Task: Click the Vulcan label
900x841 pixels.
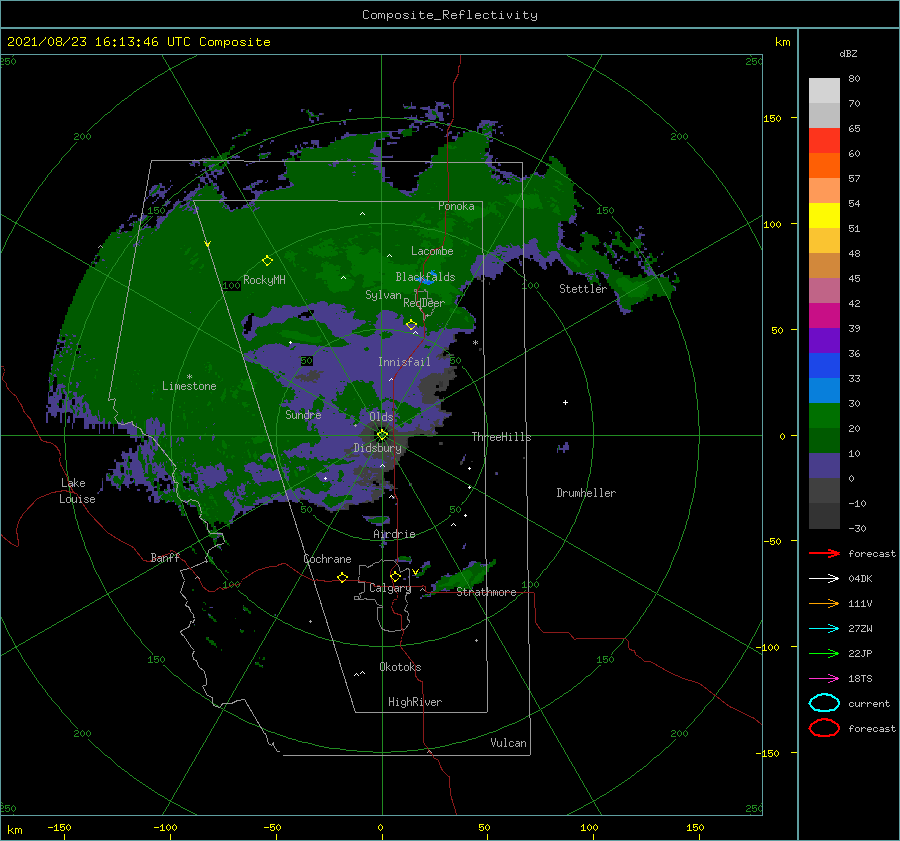Action: (x=508, y=743)
